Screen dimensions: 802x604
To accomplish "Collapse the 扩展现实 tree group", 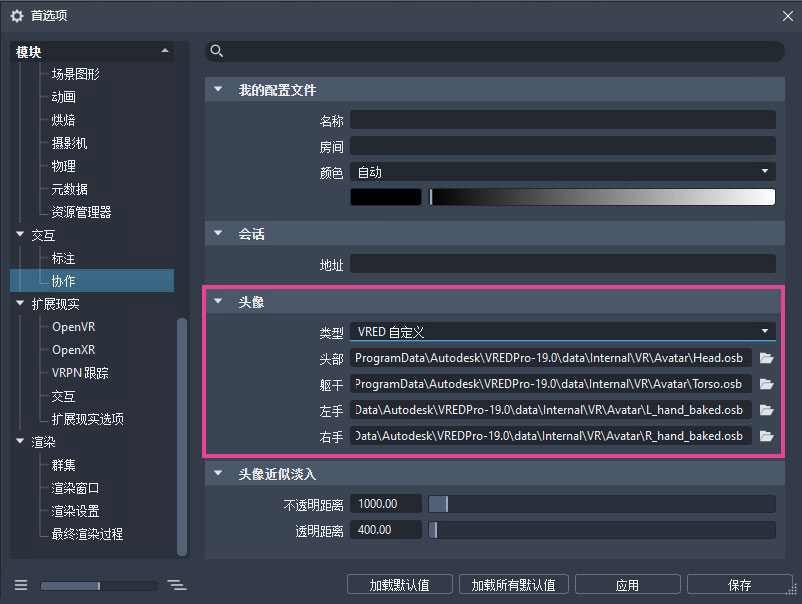I will click(20, 303).
